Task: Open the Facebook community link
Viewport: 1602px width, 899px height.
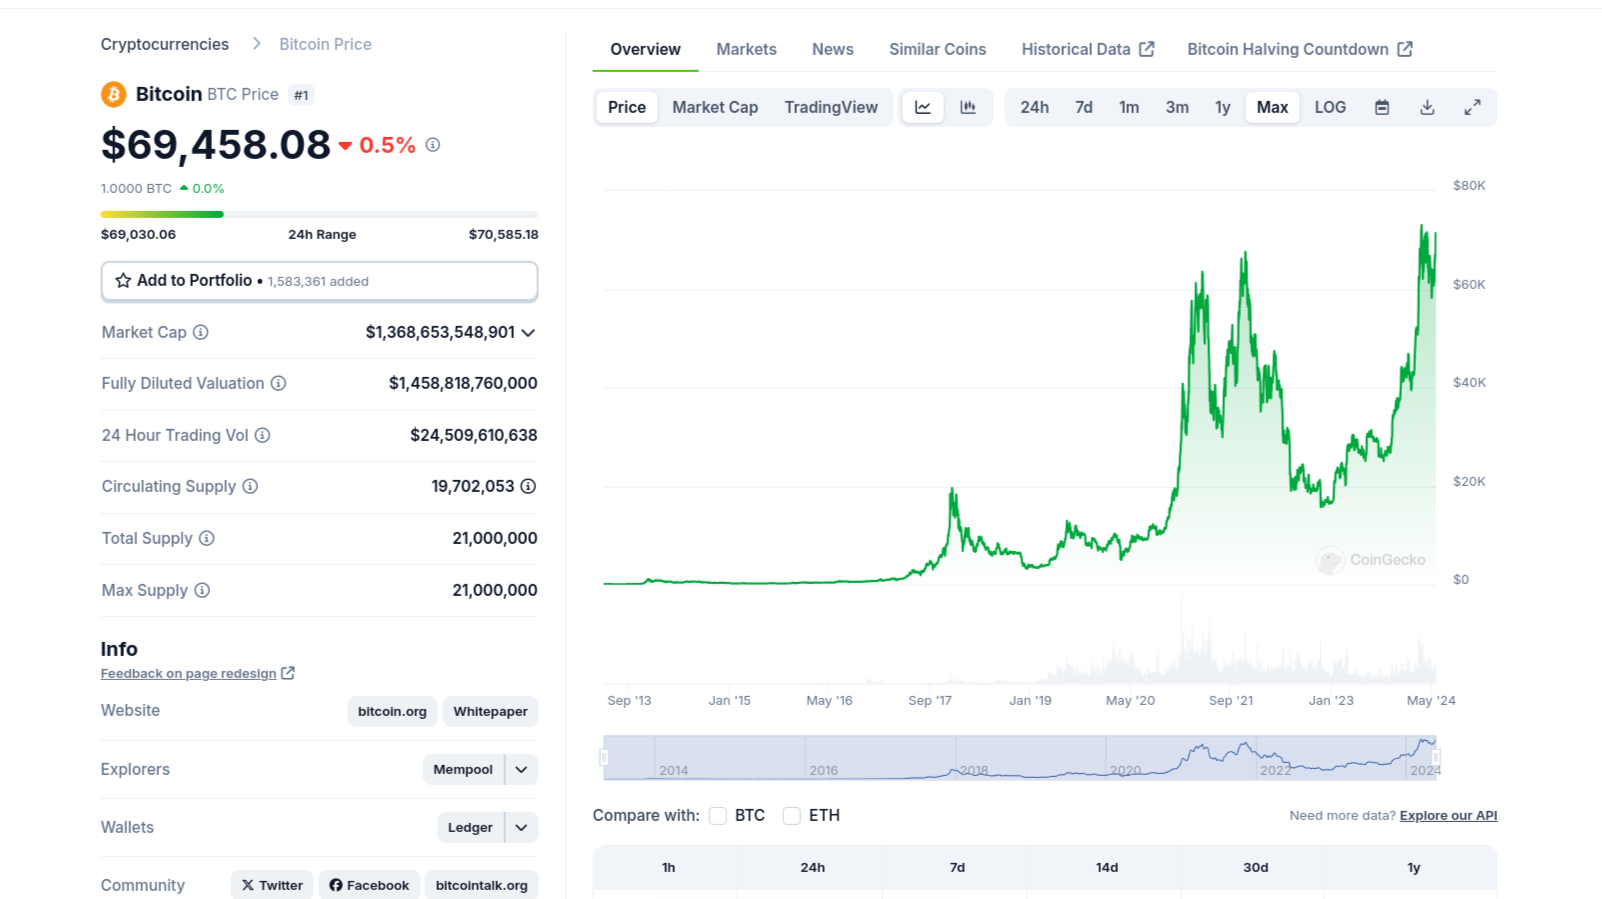Action: 369,885
